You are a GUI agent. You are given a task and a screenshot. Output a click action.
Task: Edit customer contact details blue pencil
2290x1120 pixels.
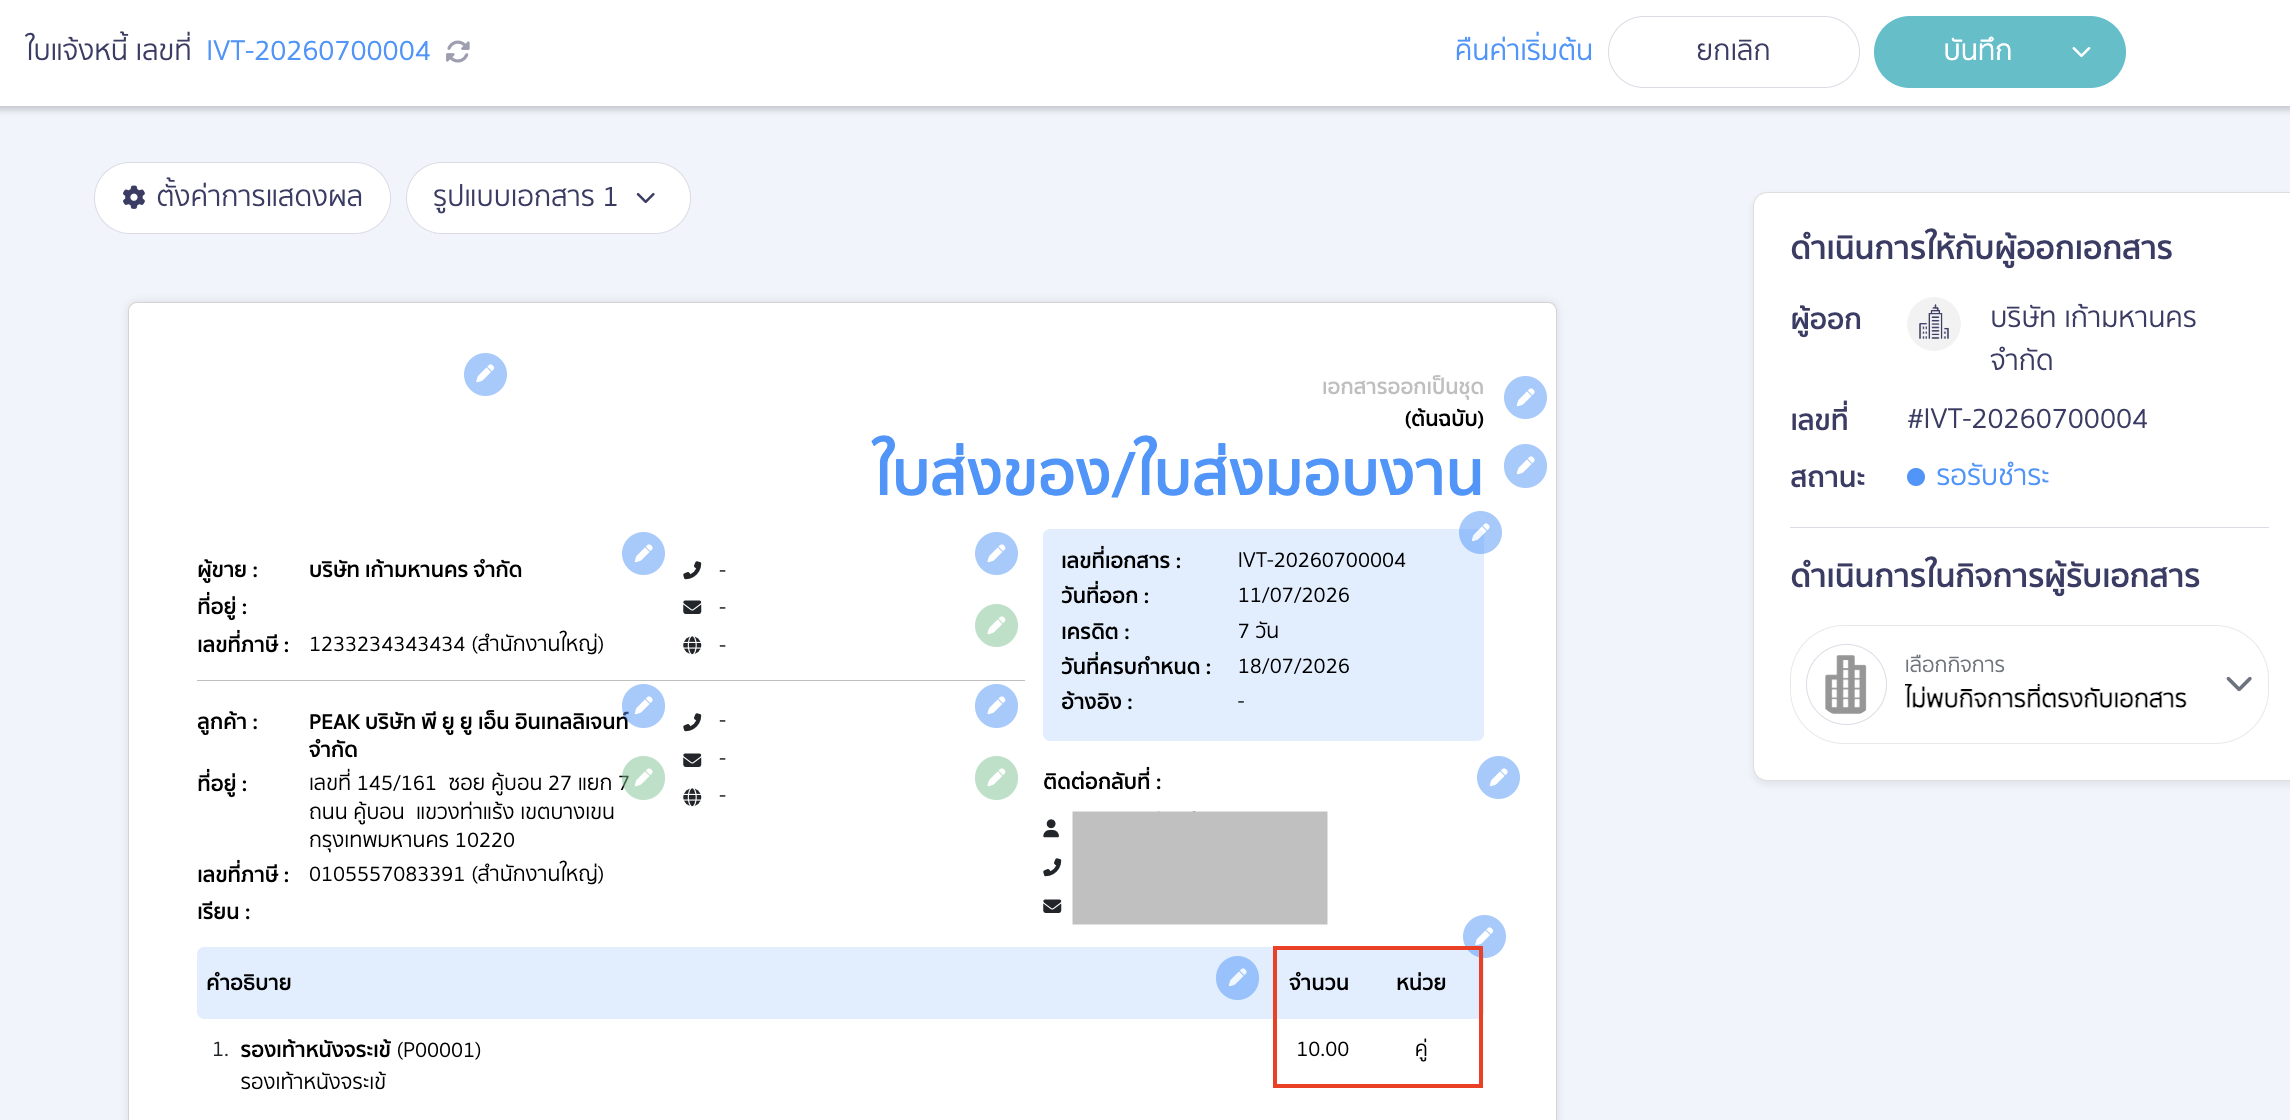[x=996, y=705]
